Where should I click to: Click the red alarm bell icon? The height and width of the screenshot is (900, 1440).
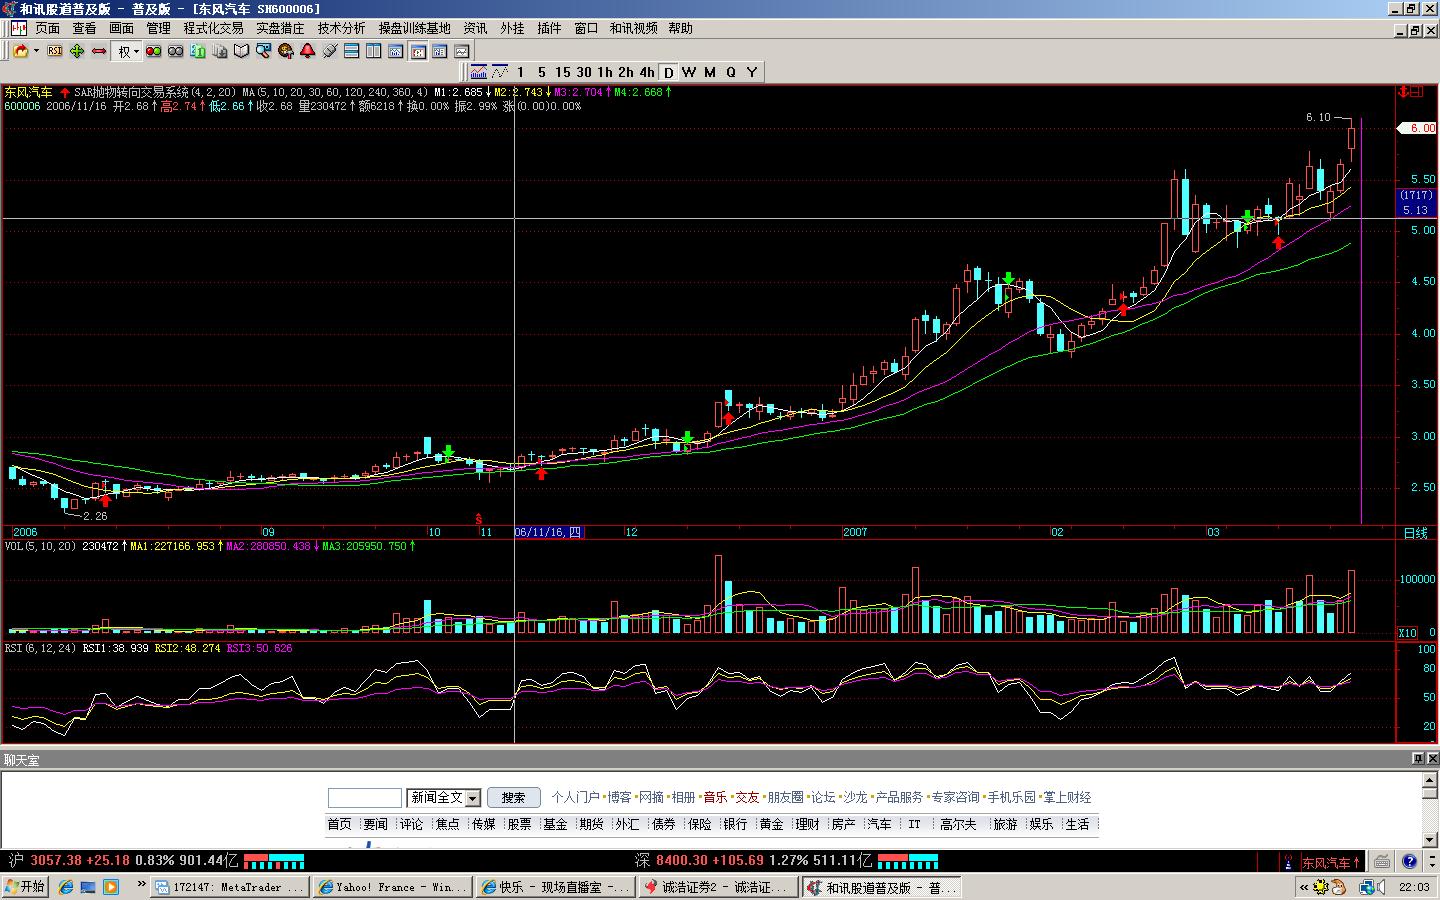click(307, 51)
